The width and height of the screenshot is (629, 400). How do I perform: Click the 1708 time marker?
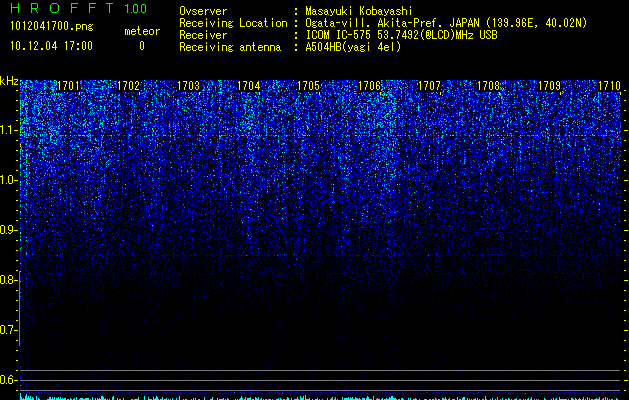(489, 86)
